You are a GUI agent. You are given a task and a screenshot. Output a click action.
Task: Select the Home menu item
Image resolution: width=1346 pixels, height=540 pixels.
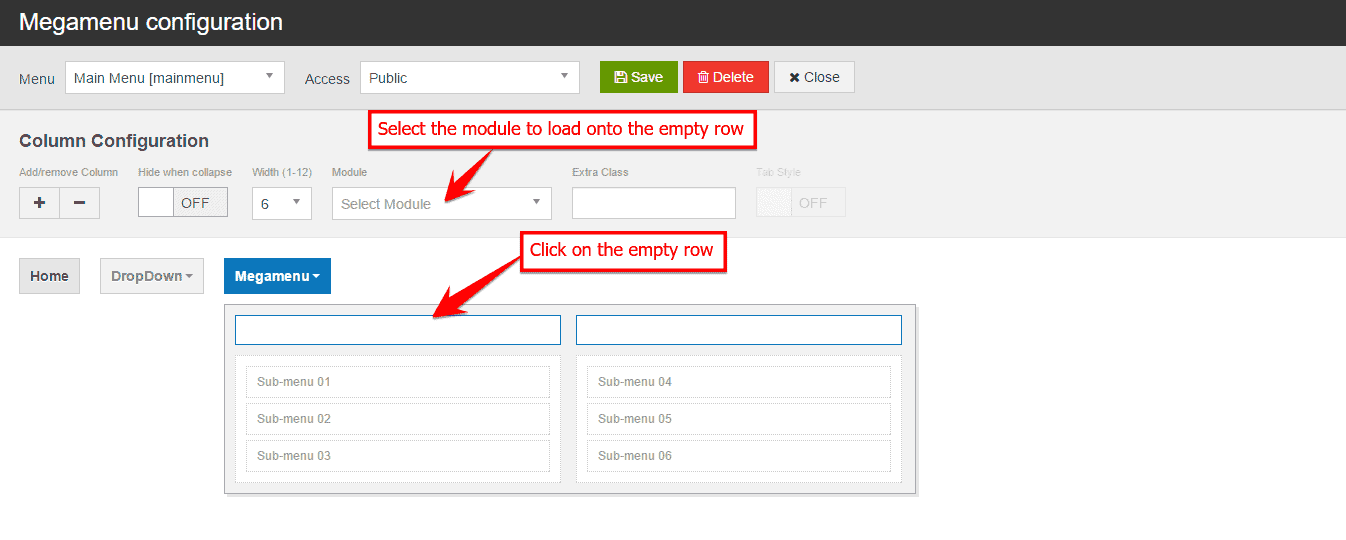tap(49, 276)
